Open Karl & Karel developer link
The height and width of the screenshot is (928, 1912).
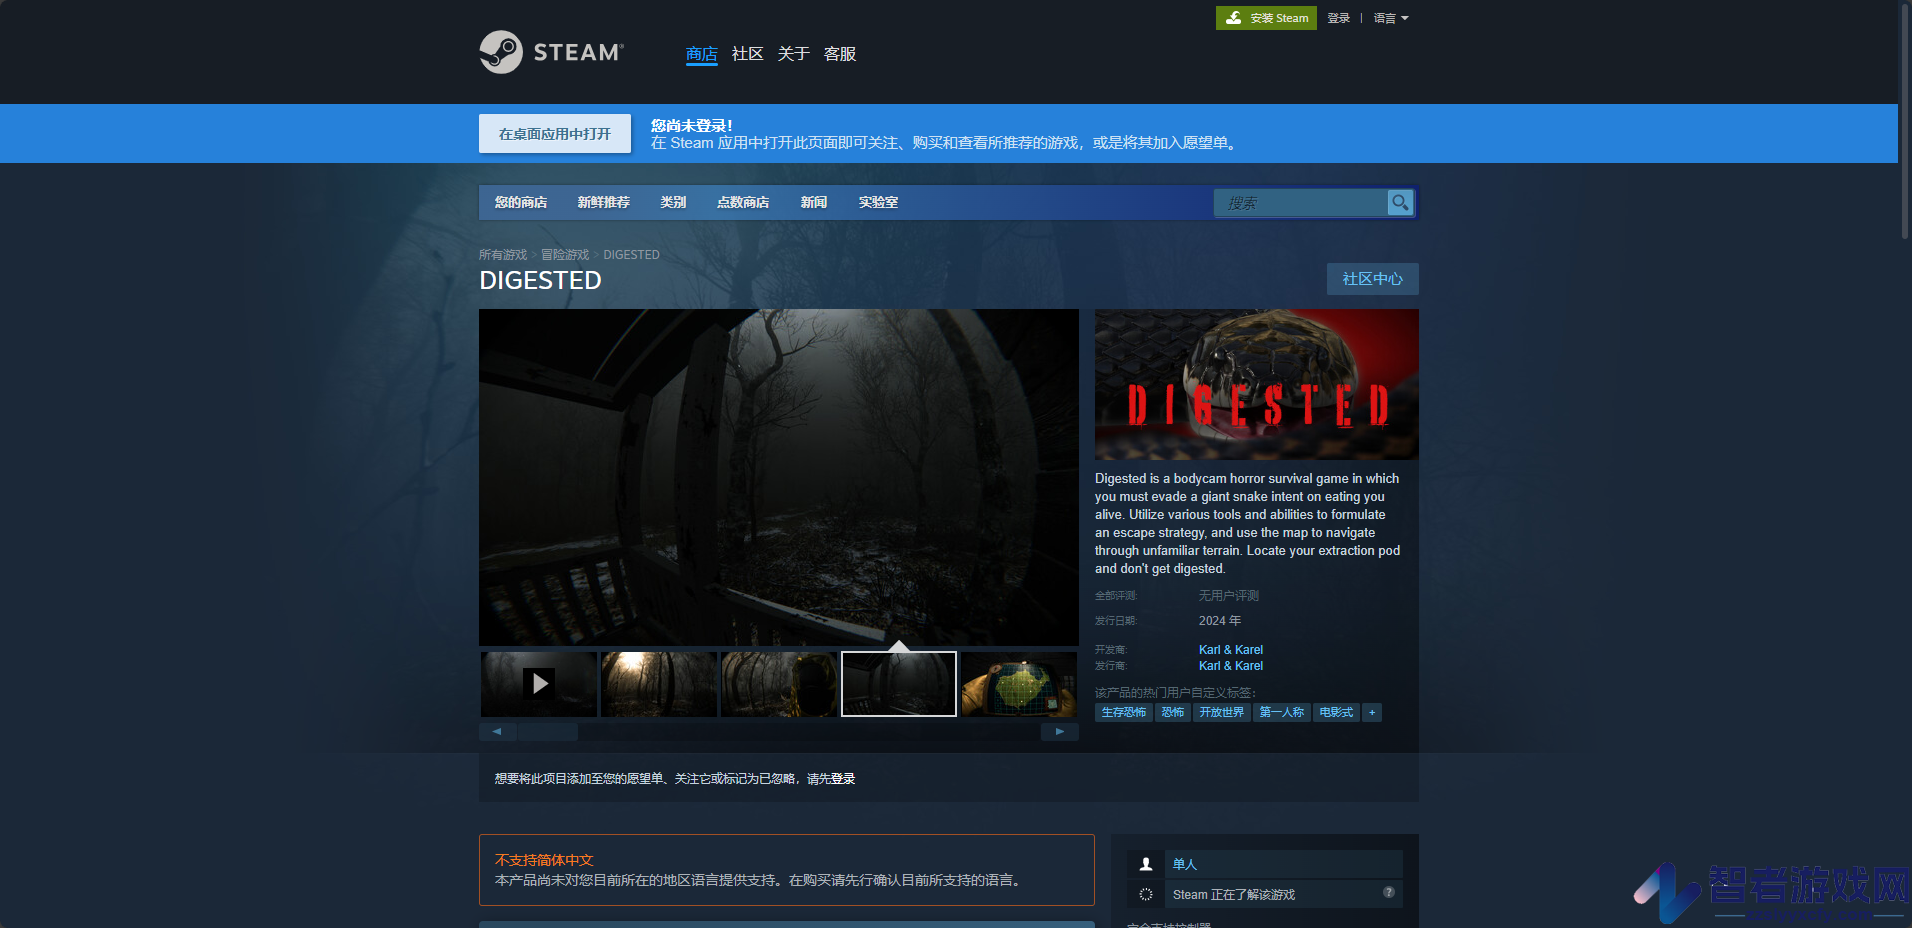(1231, 649)
